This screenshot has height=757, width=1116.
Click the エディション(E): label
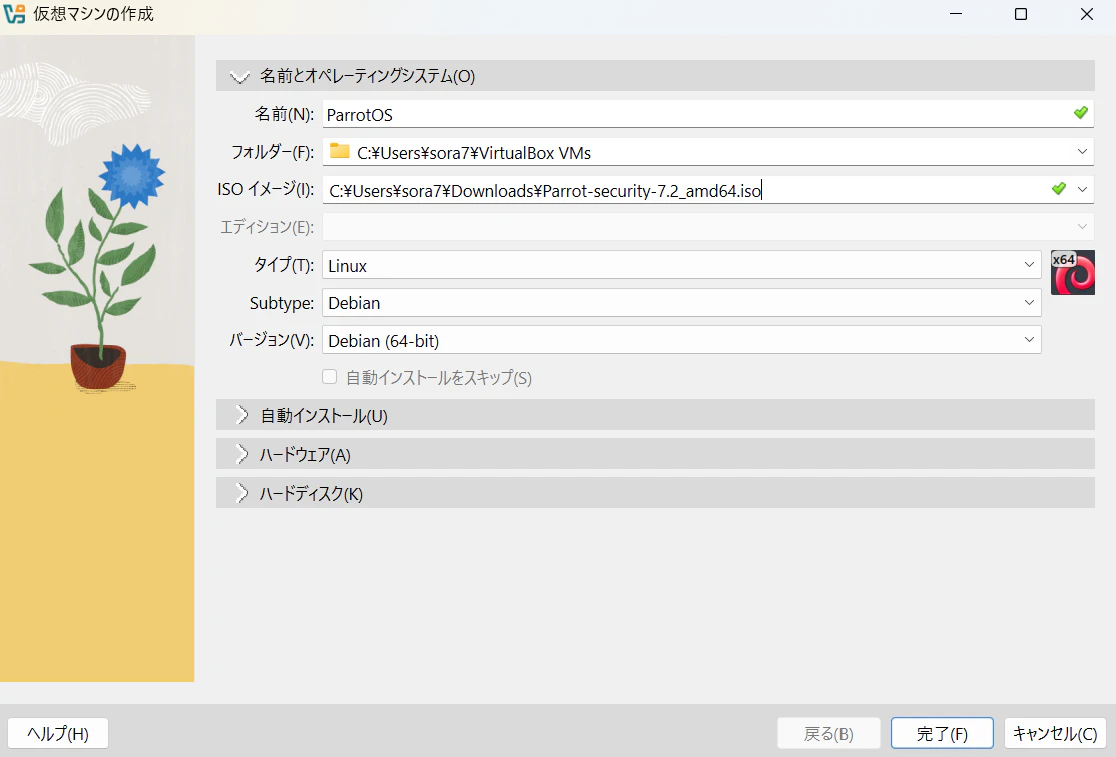(x=267, y=227)
